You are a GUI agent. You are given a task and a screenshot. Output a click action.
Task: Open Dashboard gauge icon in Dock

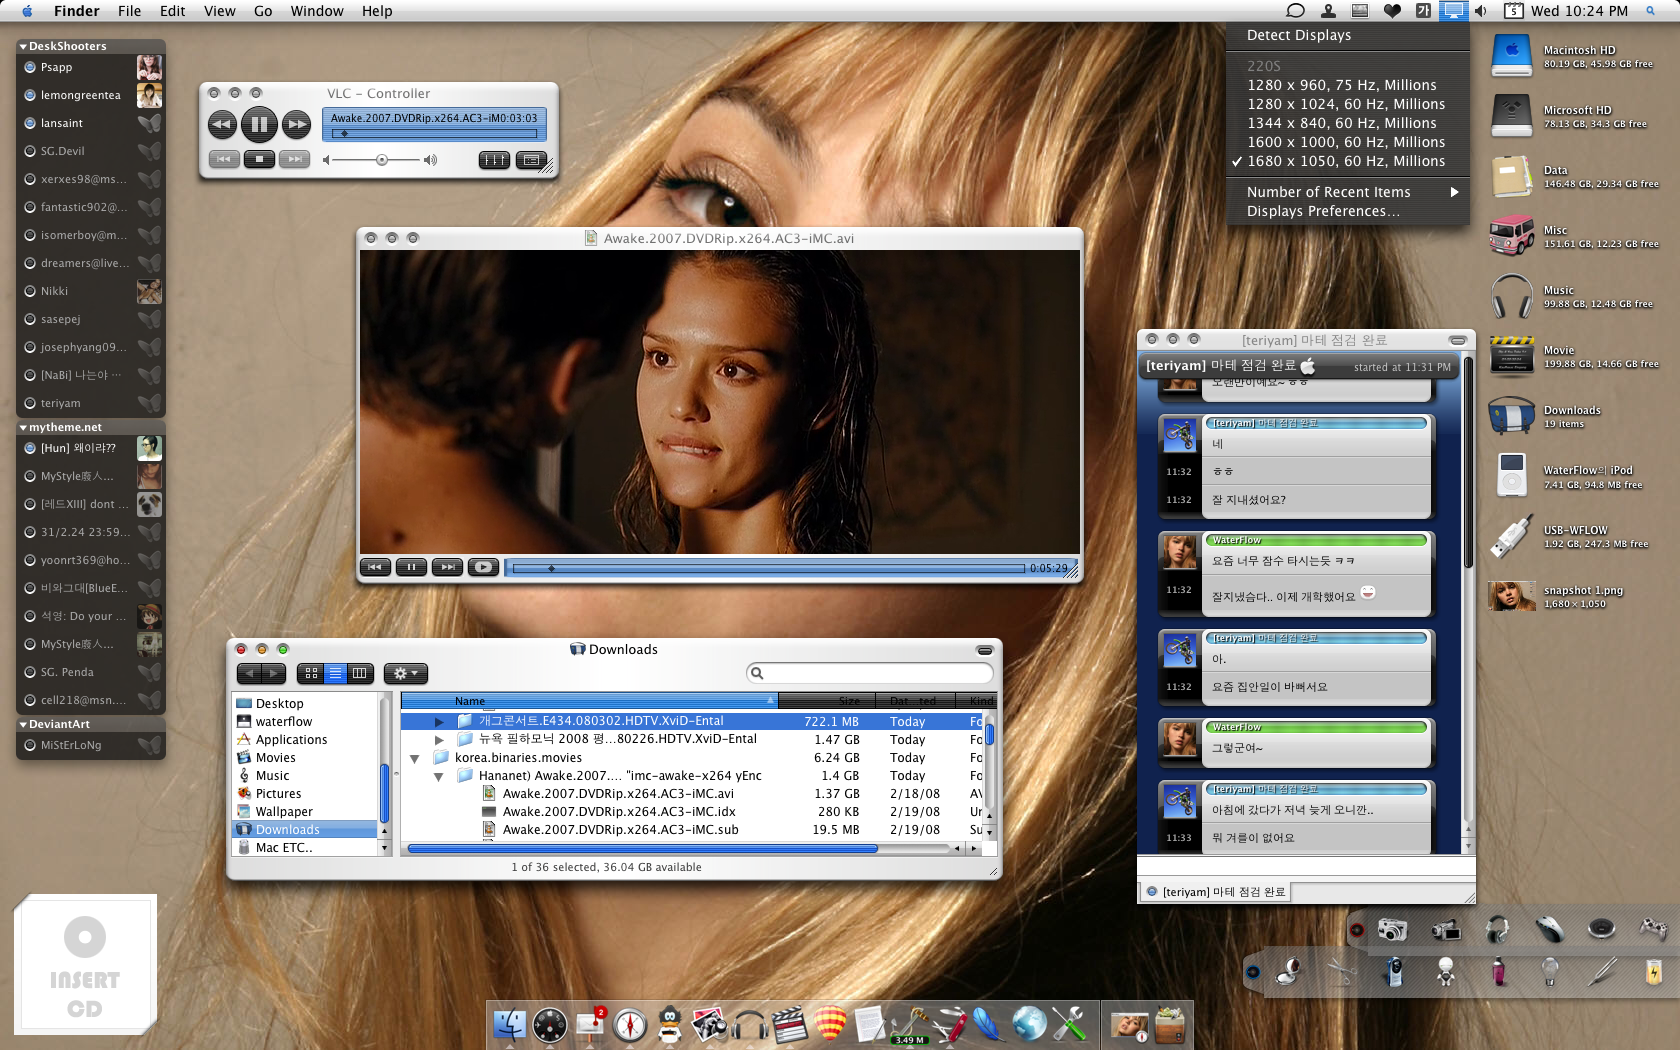coord(550,1025)
